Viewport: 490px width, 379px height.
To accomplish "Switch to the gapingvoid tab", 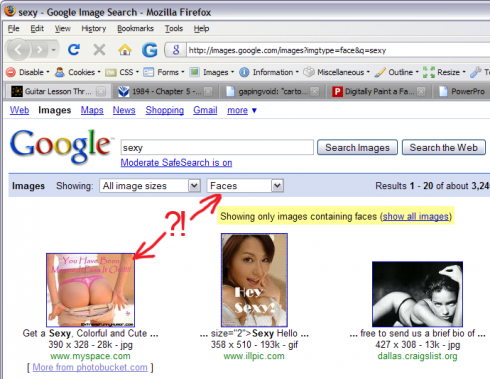I will 272,91.
